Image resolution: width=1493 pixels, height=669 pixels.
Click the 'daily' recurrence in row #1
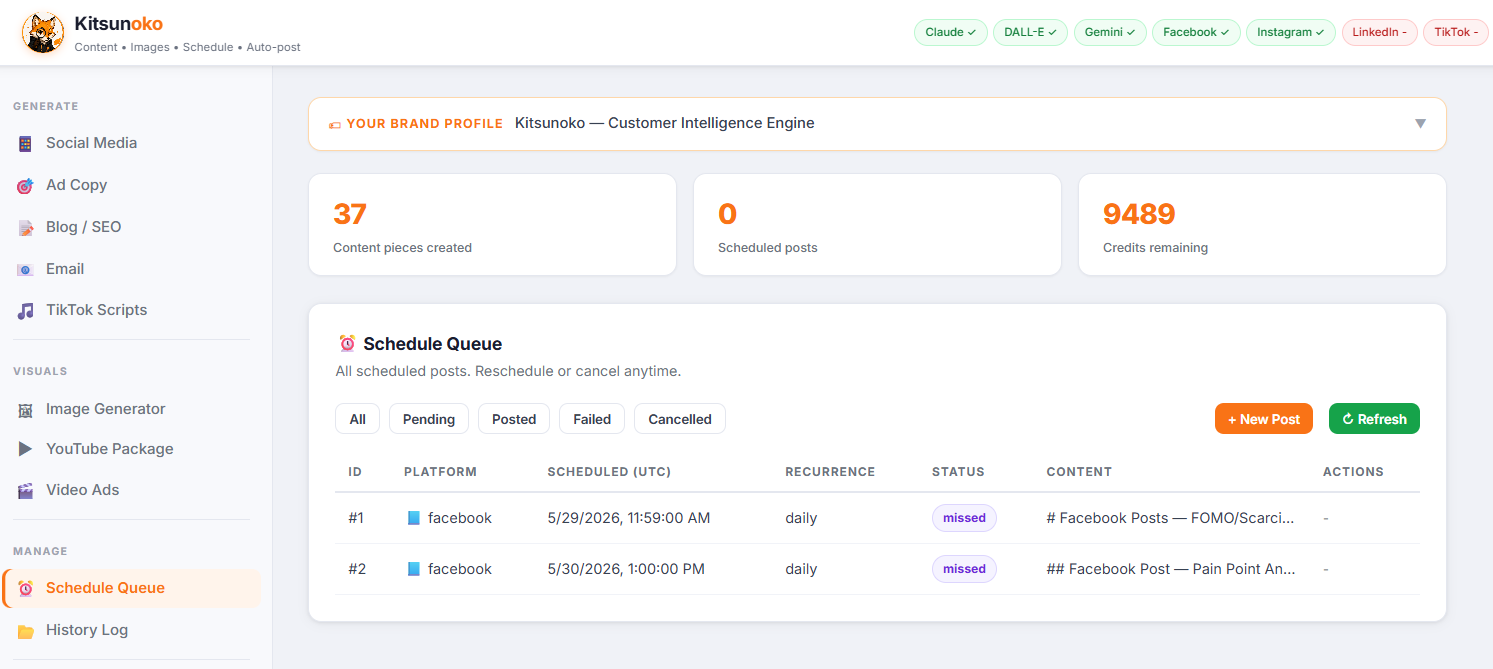point(801,518)
